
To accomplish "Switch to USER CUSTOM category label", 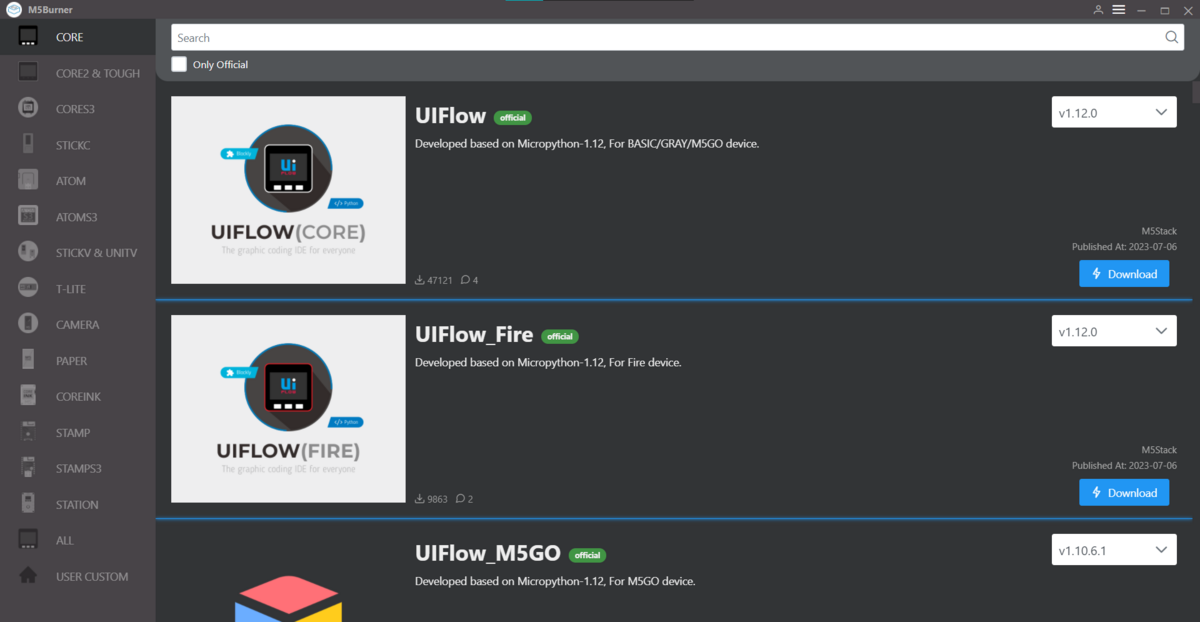I will pos(92,577).
